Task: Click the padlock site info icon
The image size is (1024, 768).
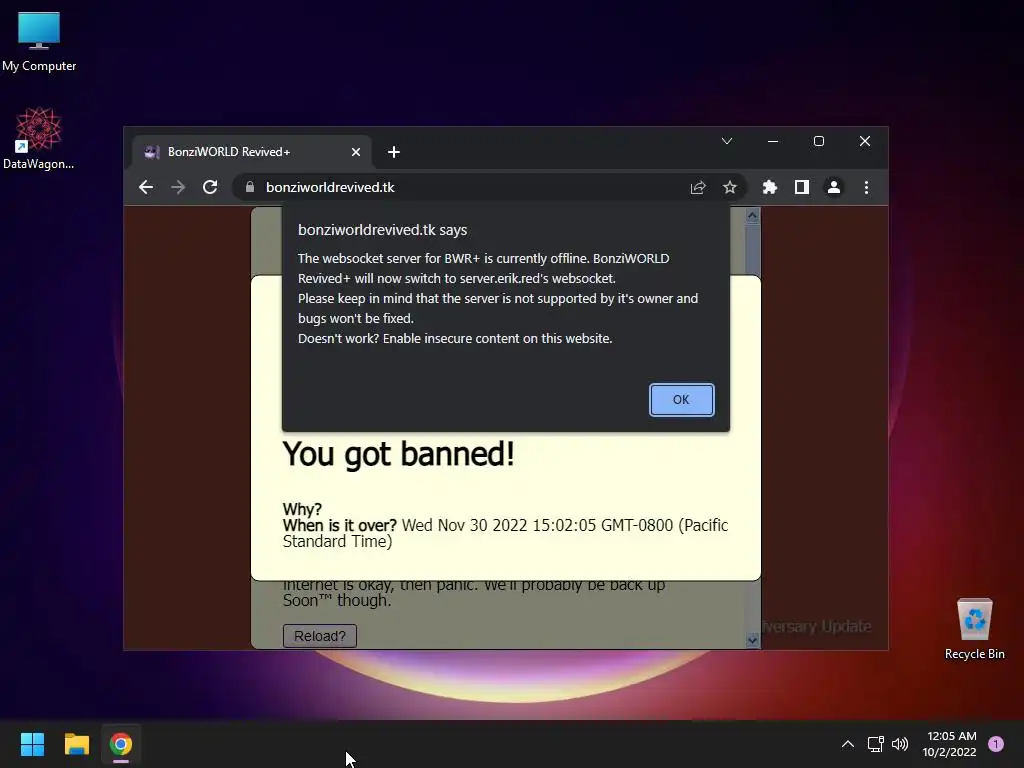Action: coord(249,187)
